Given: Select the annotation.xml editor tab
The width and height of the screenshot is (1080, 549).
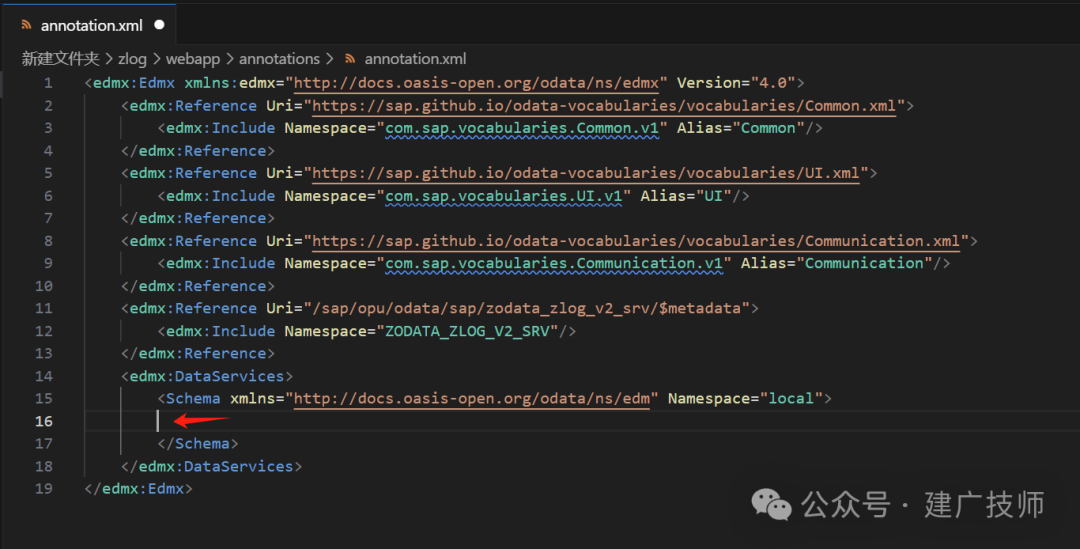Looking at the screenshot, I should tap(91, 25).
